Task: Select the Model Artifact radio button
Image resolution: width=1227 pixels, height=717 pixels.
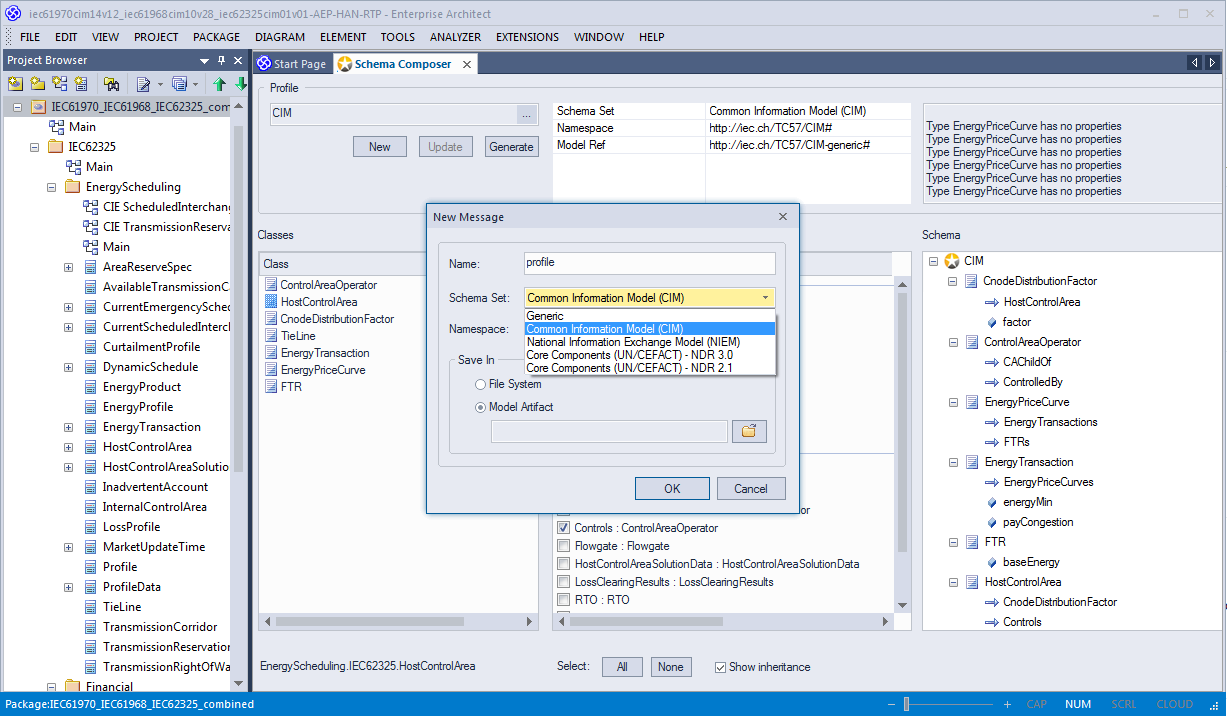Action: (x=481, y=407)
